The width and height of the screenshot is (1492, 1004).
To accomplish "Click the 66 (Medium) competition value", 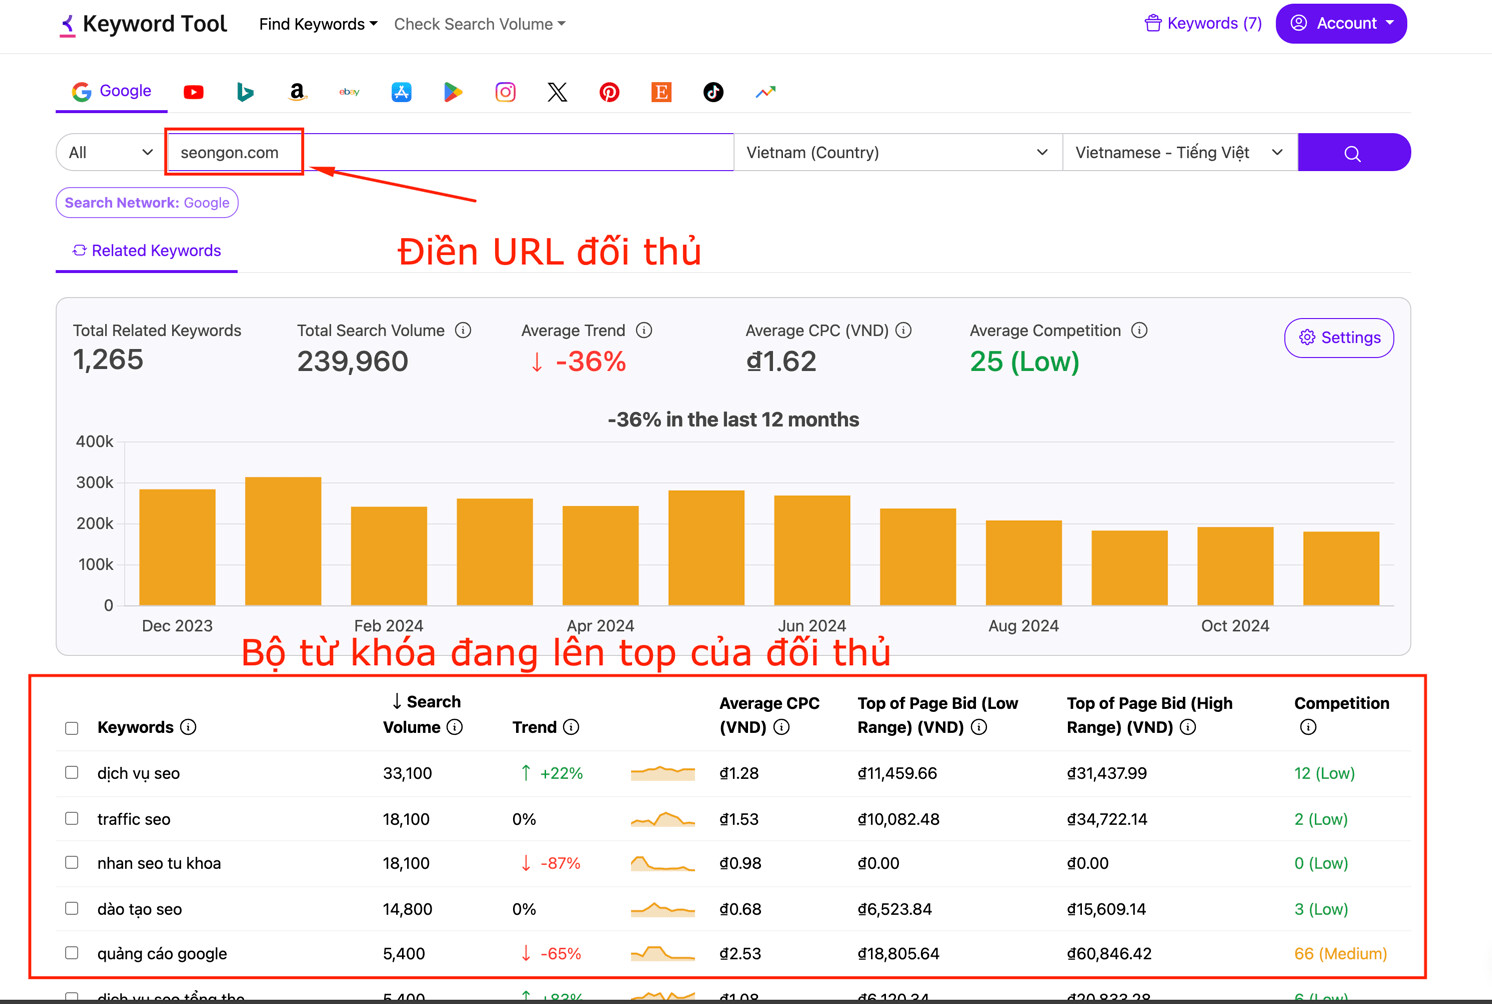I will [x=1340, y=953].
